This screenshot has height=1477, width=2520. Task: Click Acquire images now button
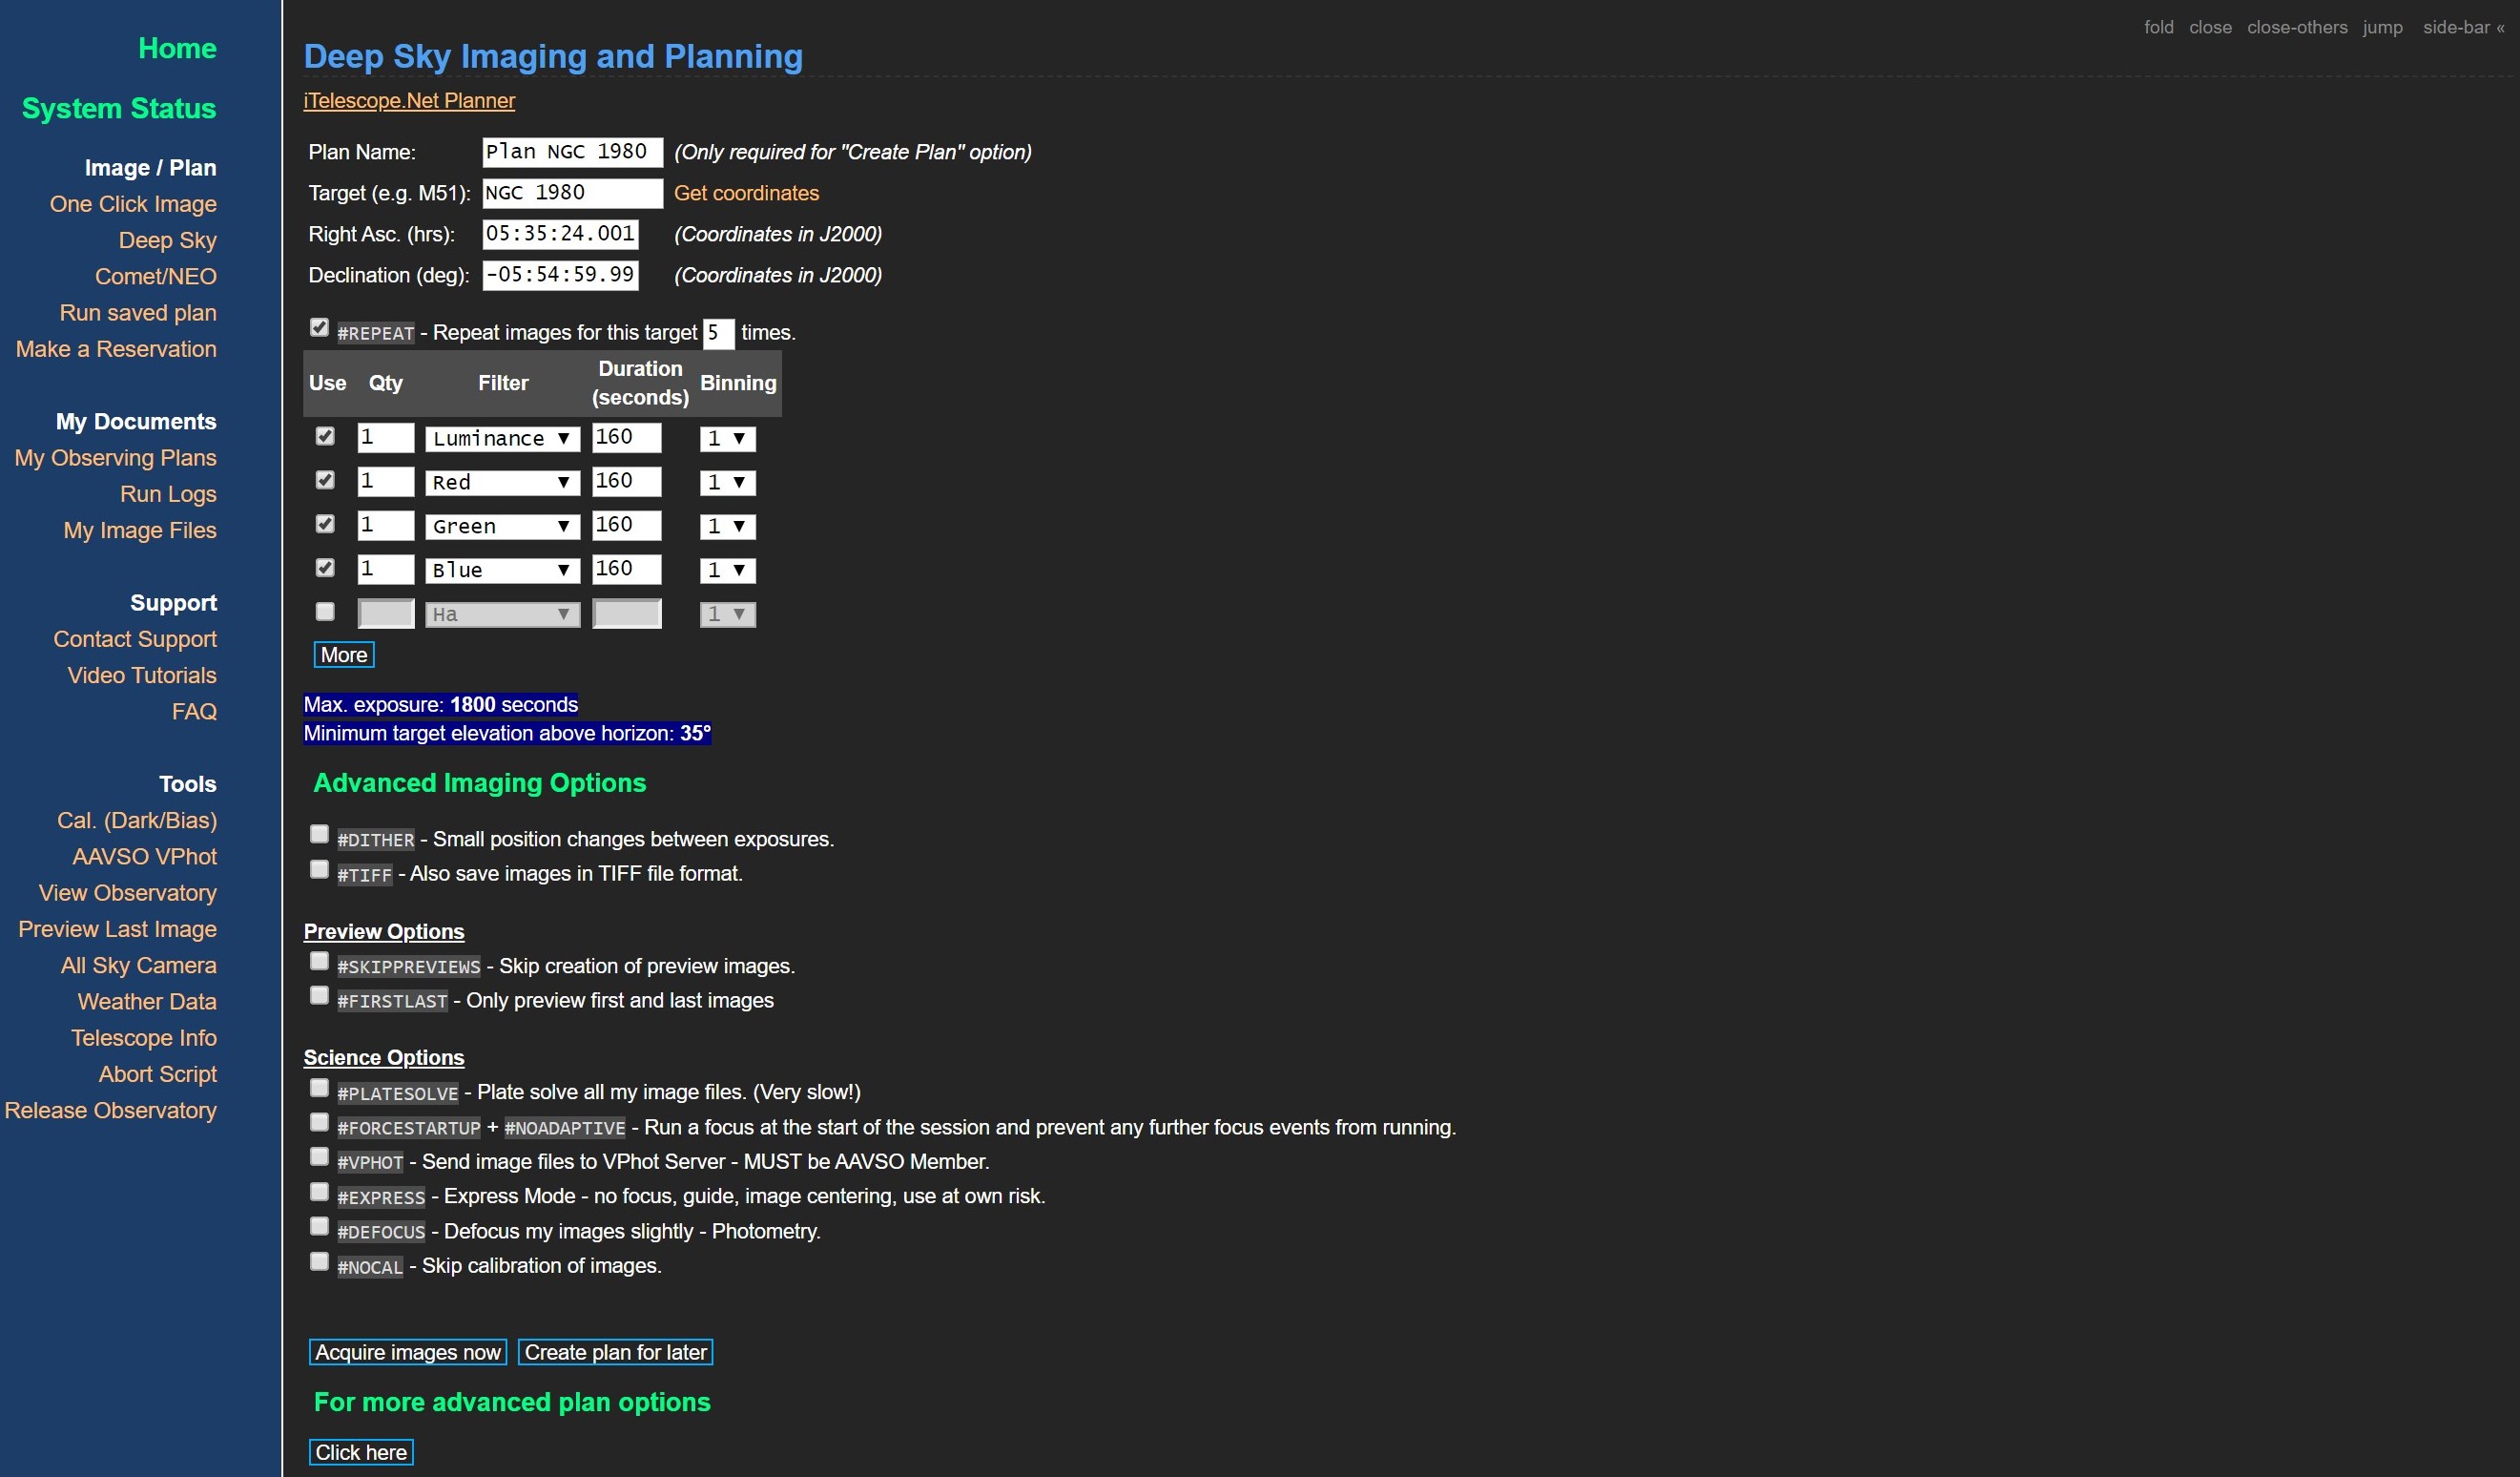tap(408, 1352)
